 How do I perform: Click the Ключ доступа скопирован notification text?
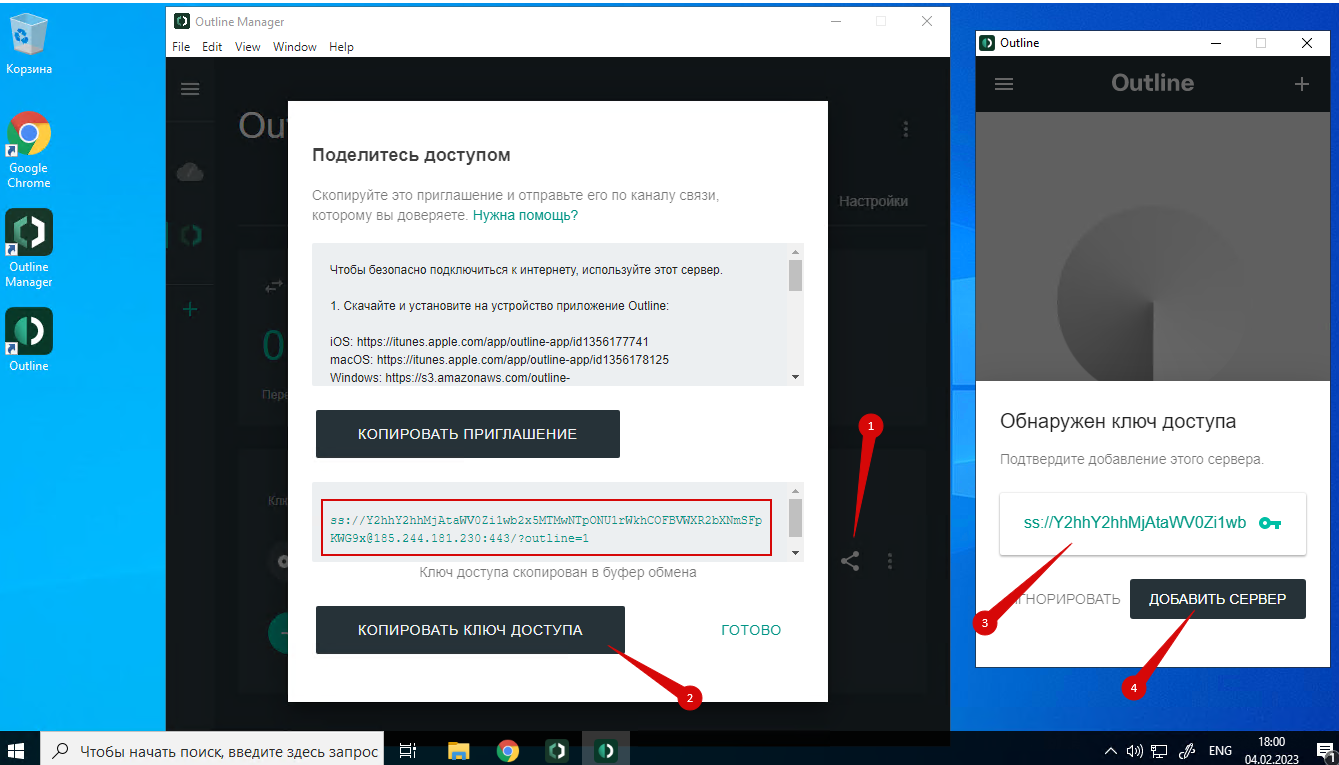click(558, 573)
